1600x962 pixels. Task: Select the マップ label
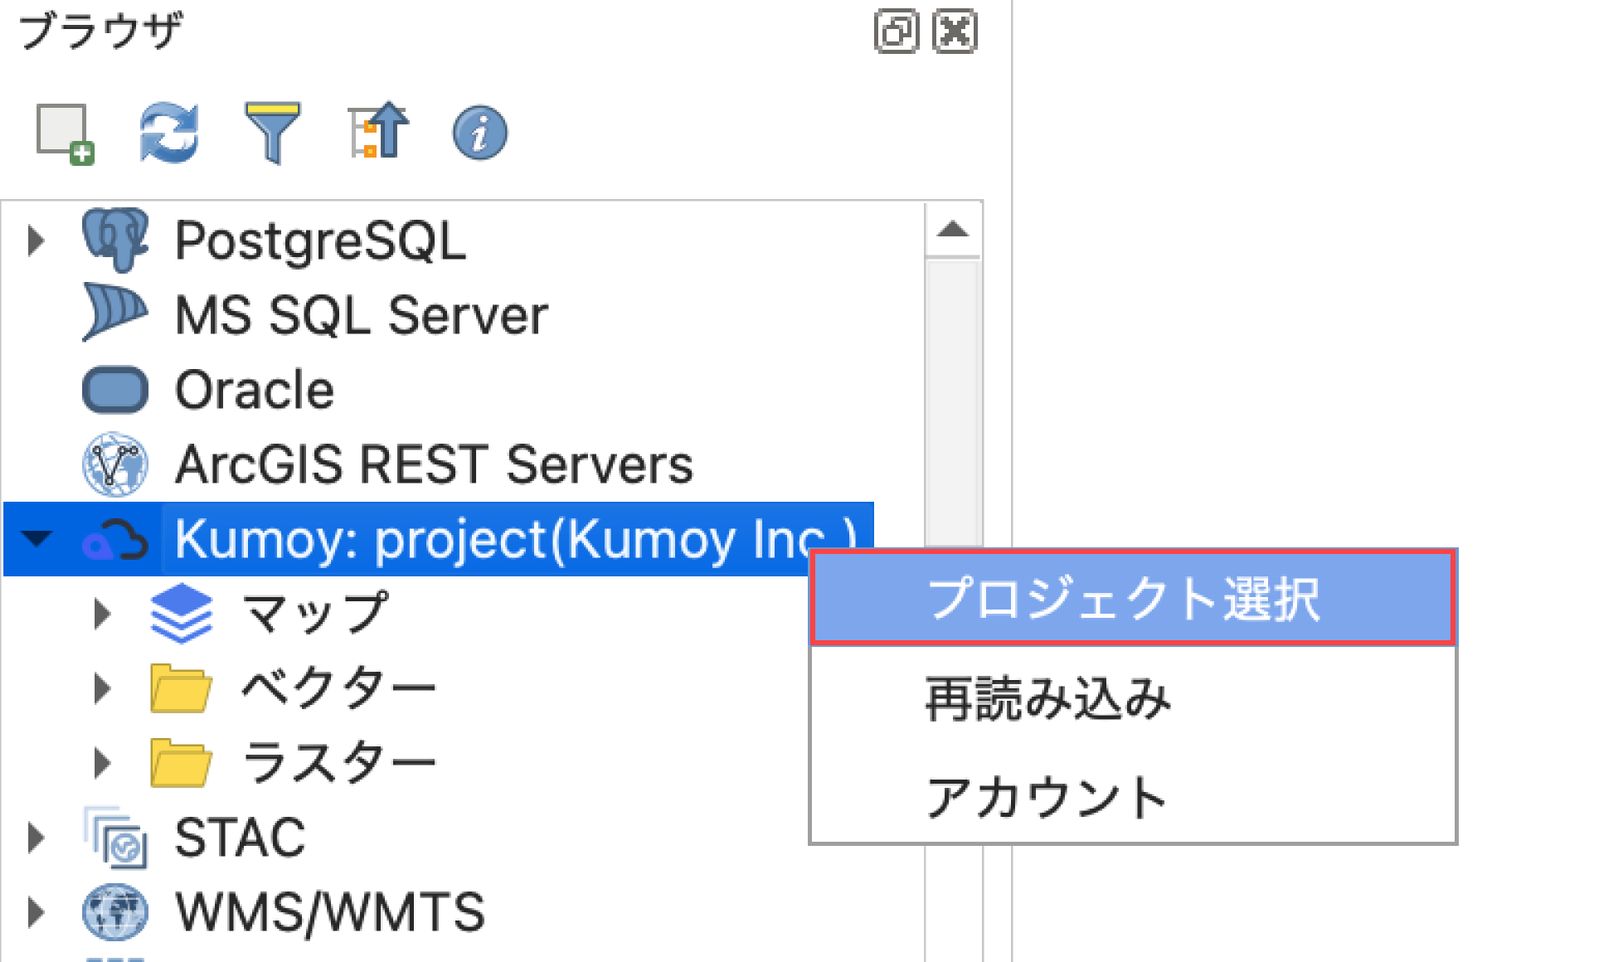(x=315, y=613)
